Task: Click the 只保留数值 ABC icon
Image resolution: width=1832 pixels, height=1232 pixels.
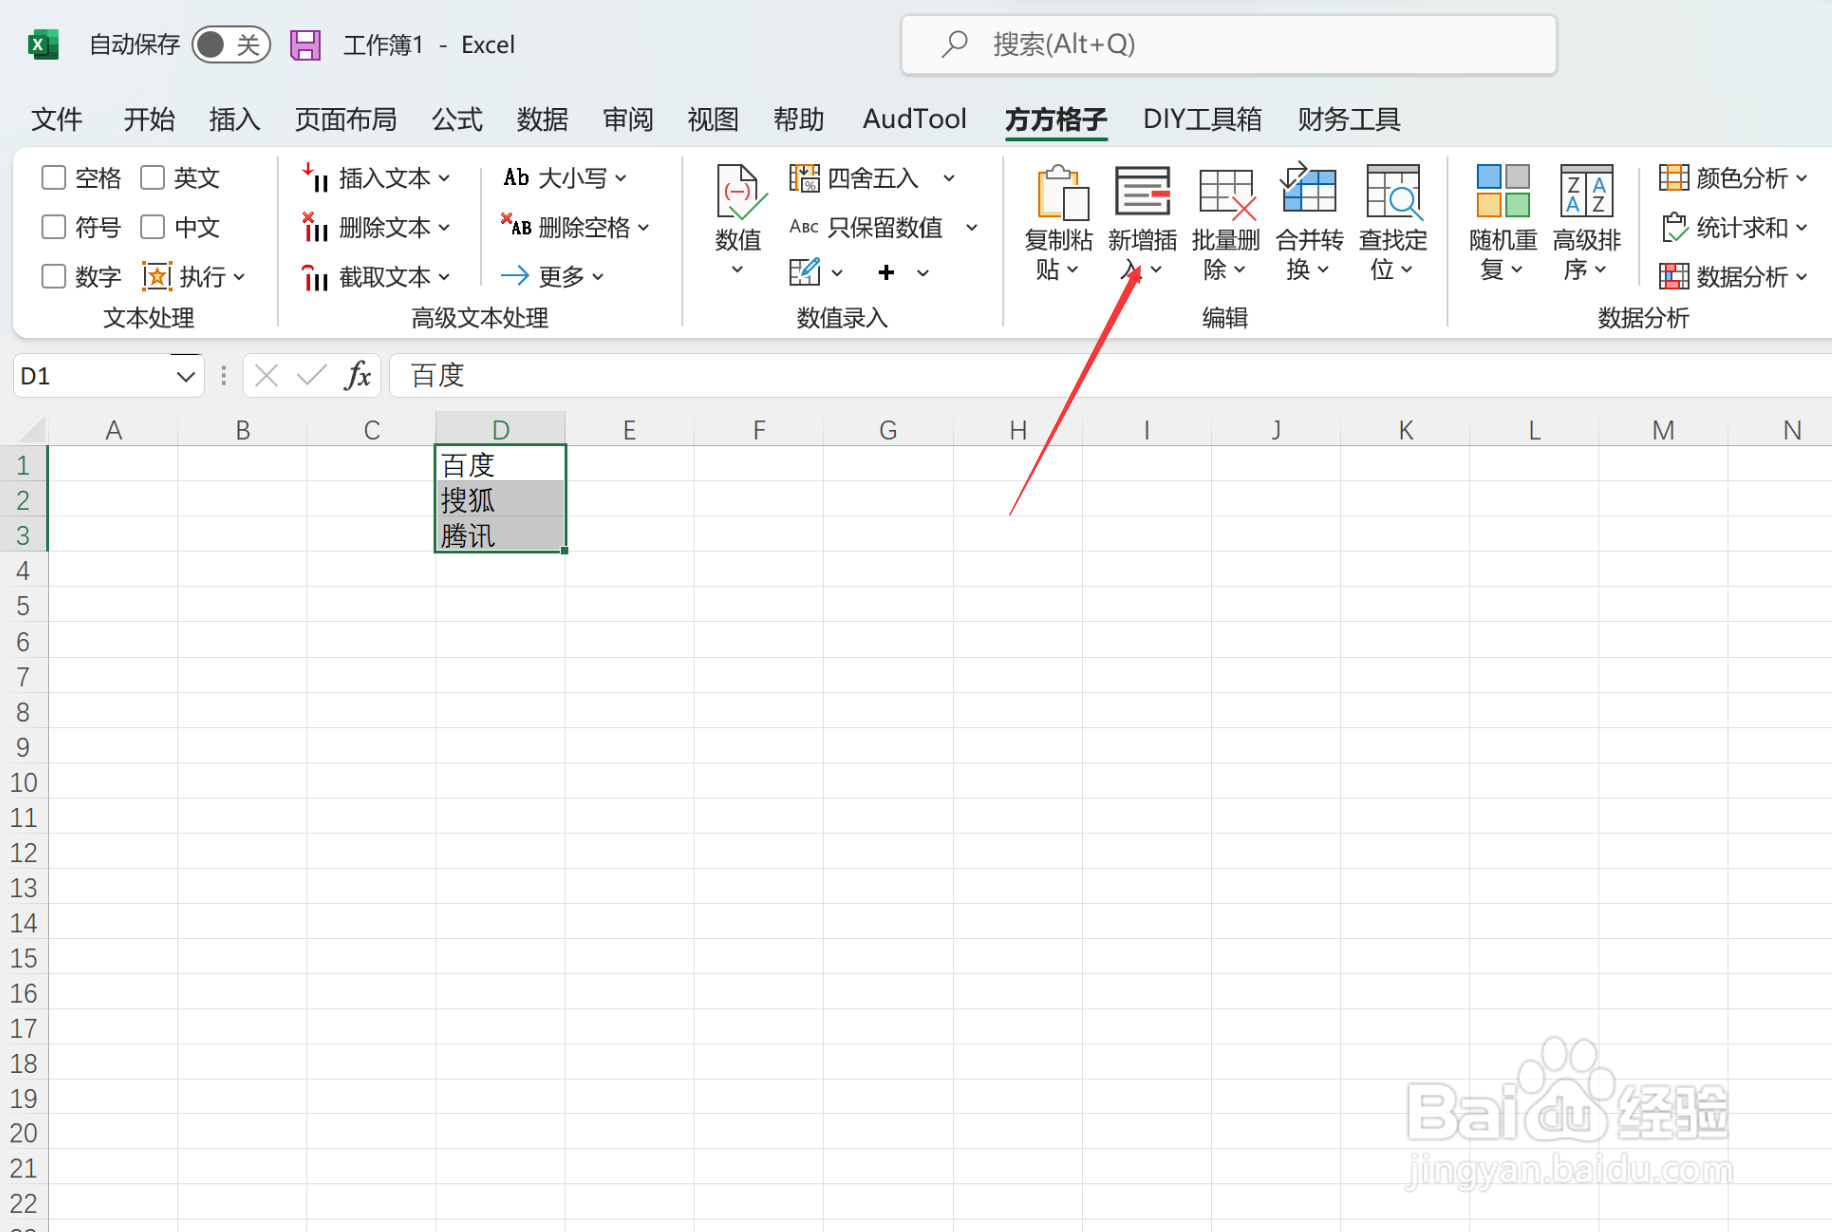Action: [x=804, y=227]
